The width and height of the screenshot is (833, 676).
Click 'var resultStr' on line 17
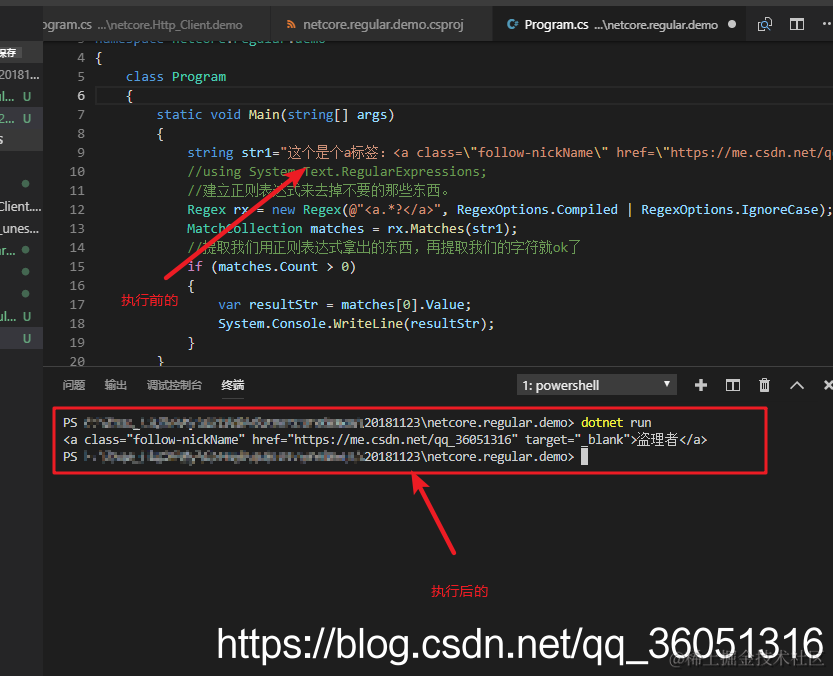tap(268, 305)
